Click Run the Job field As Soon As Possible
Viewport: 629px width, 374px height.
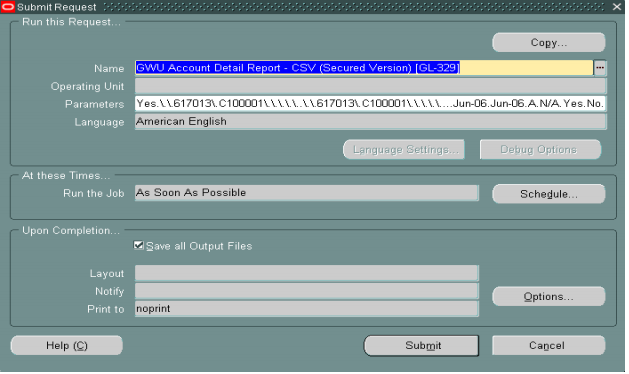tap(308, 193)
